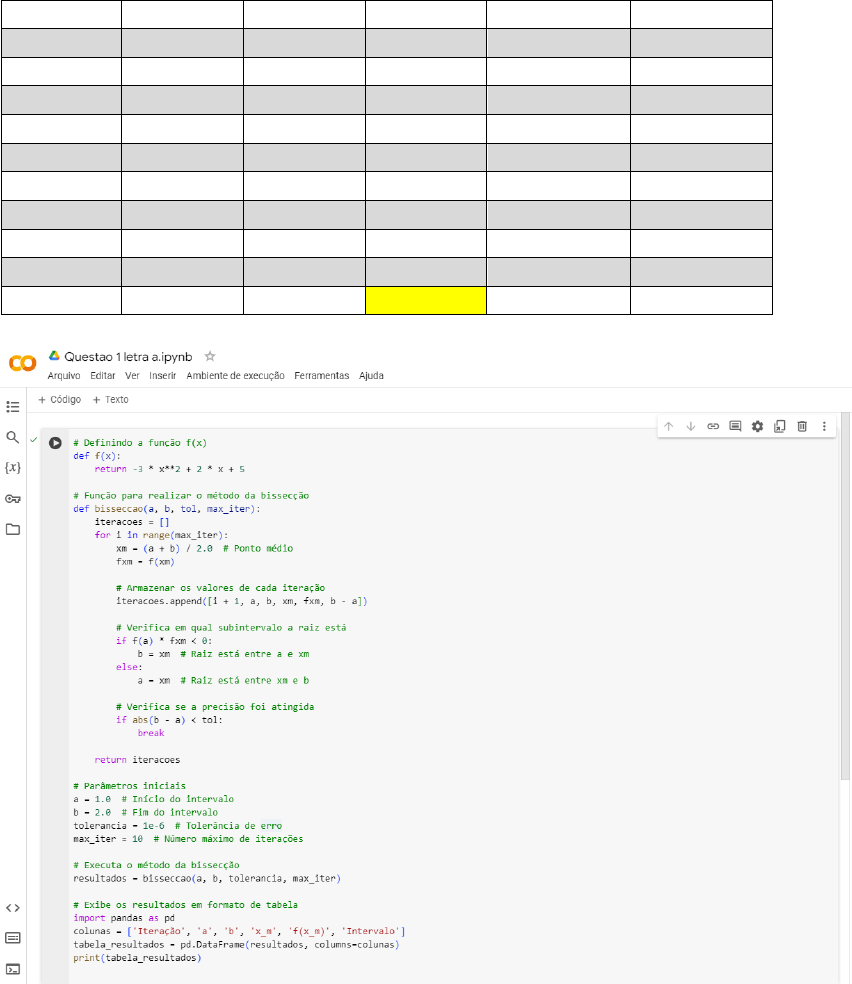Screen dimensions: 852x984
Task: Open the table of contents sidebar
Action: coord(13,407)
